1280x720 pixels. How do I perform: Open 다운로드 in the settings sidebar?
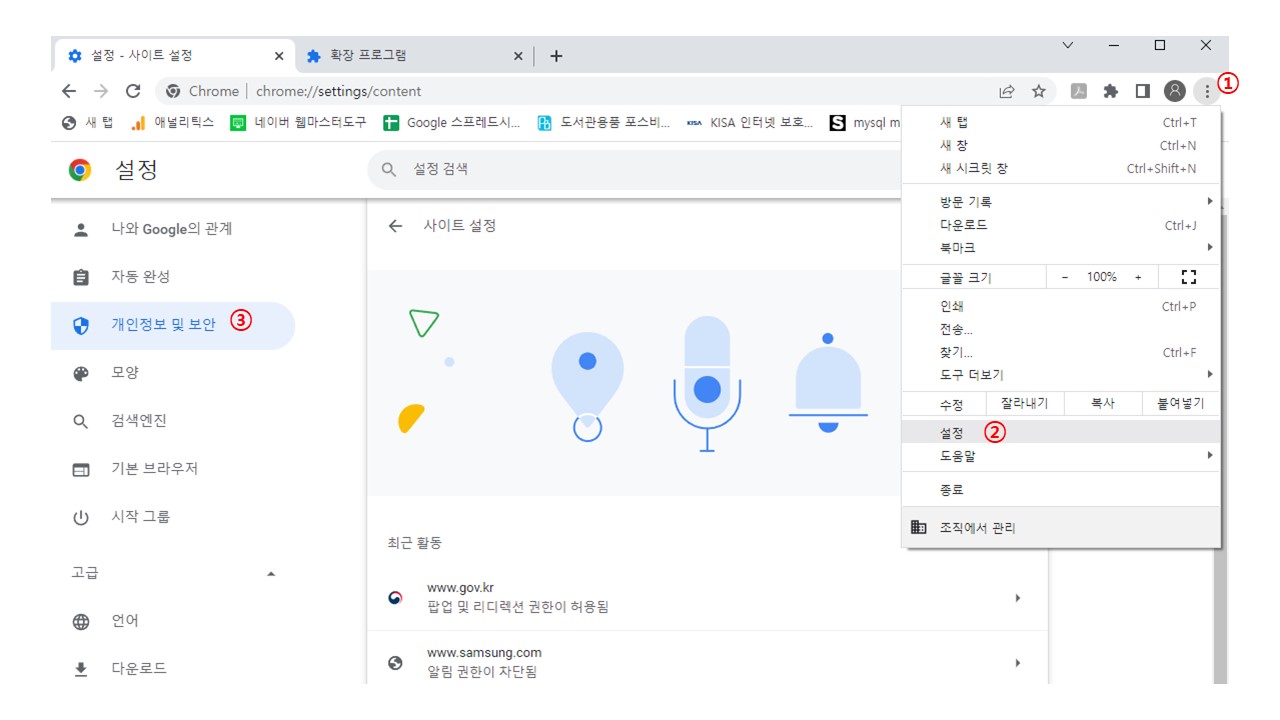172,669
